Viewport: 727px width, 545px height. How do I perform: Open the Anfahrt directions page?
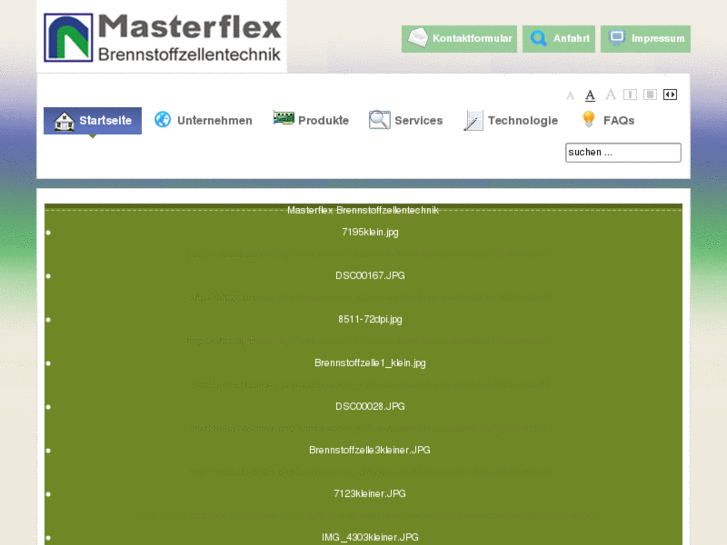(559, 39)
